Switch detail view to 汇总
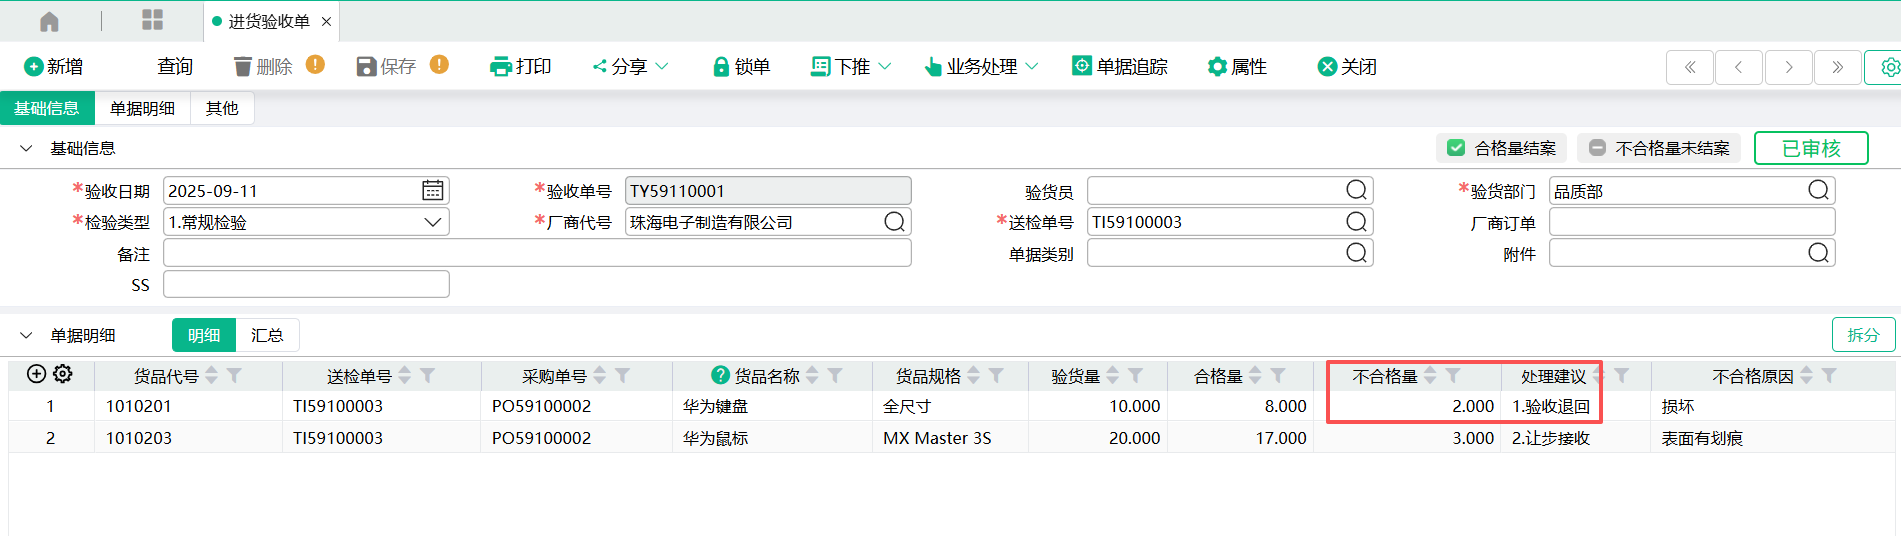The width and height of the screenshot is (1901, 536). coord(267,335)
